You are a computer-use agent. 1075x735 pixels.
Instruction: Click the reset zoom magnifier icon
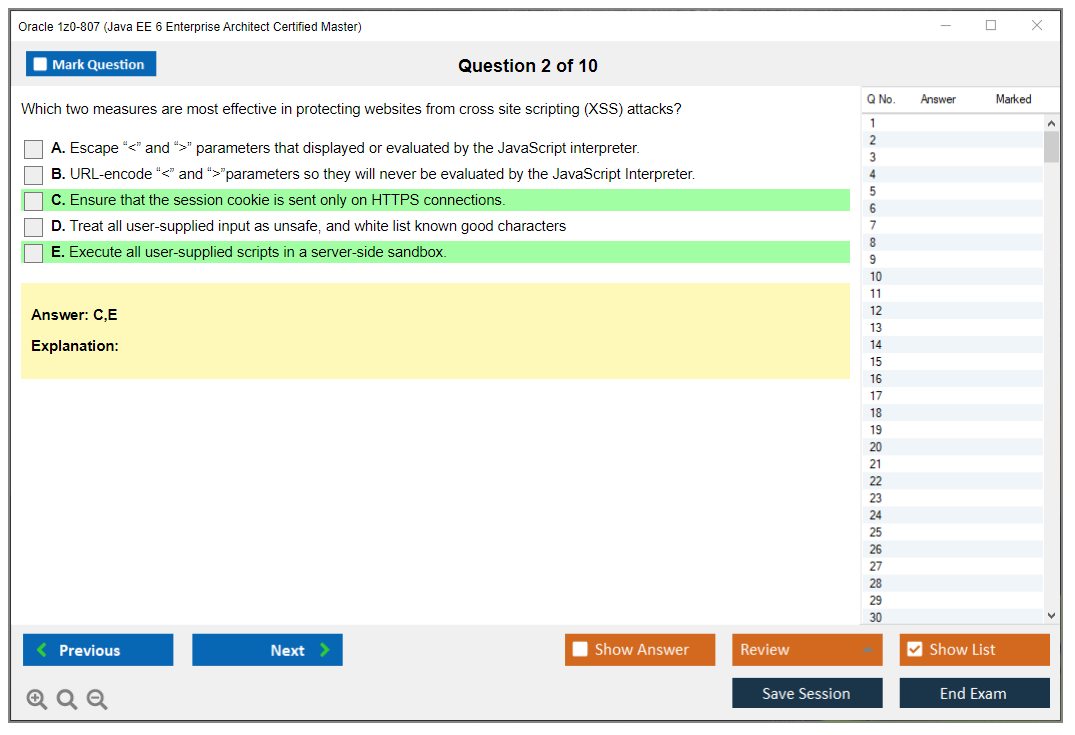pos(67,700)
